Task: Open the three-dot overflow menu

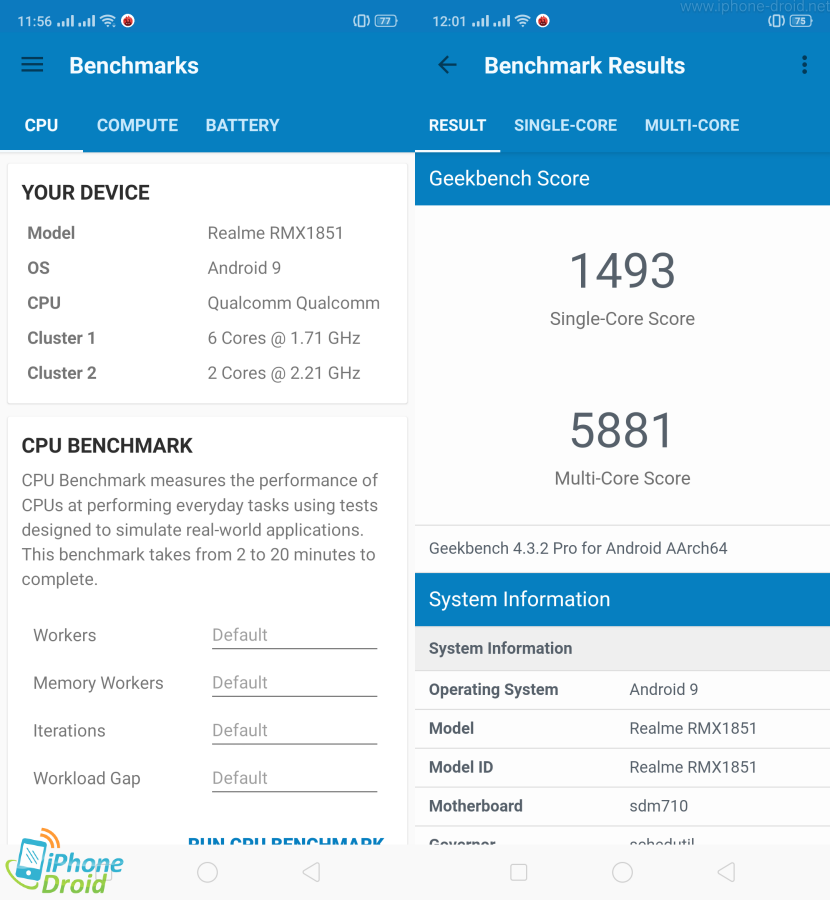Action: tap(804, 65)
